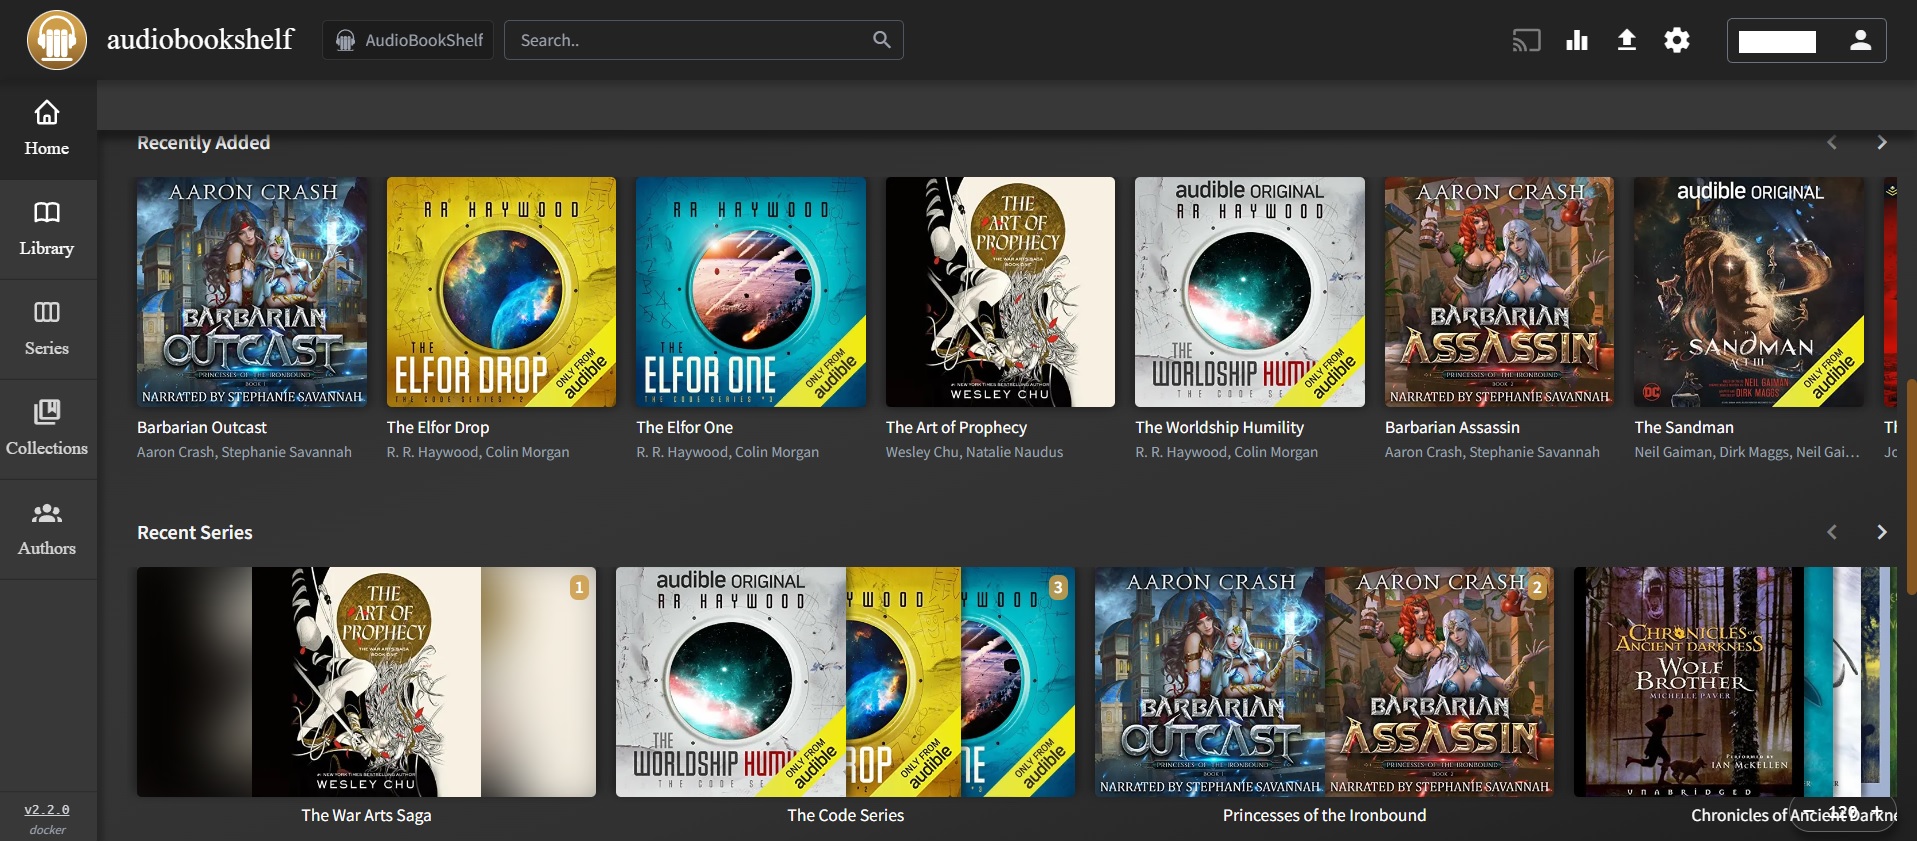
Task: Click the v2.2.0 version link
Action: (x=47, y=810)
